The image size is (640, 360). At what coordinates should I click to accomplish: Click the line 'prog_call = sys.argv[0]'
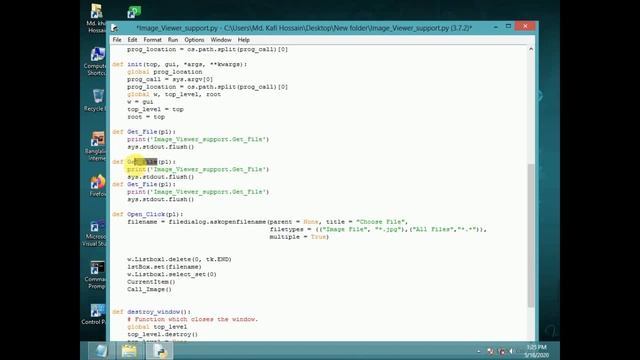(170, 79)
